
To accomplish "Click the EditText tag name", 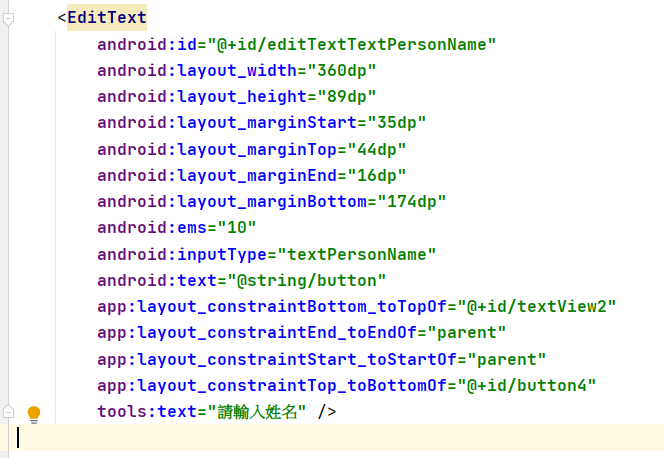I will coord(107,17).
